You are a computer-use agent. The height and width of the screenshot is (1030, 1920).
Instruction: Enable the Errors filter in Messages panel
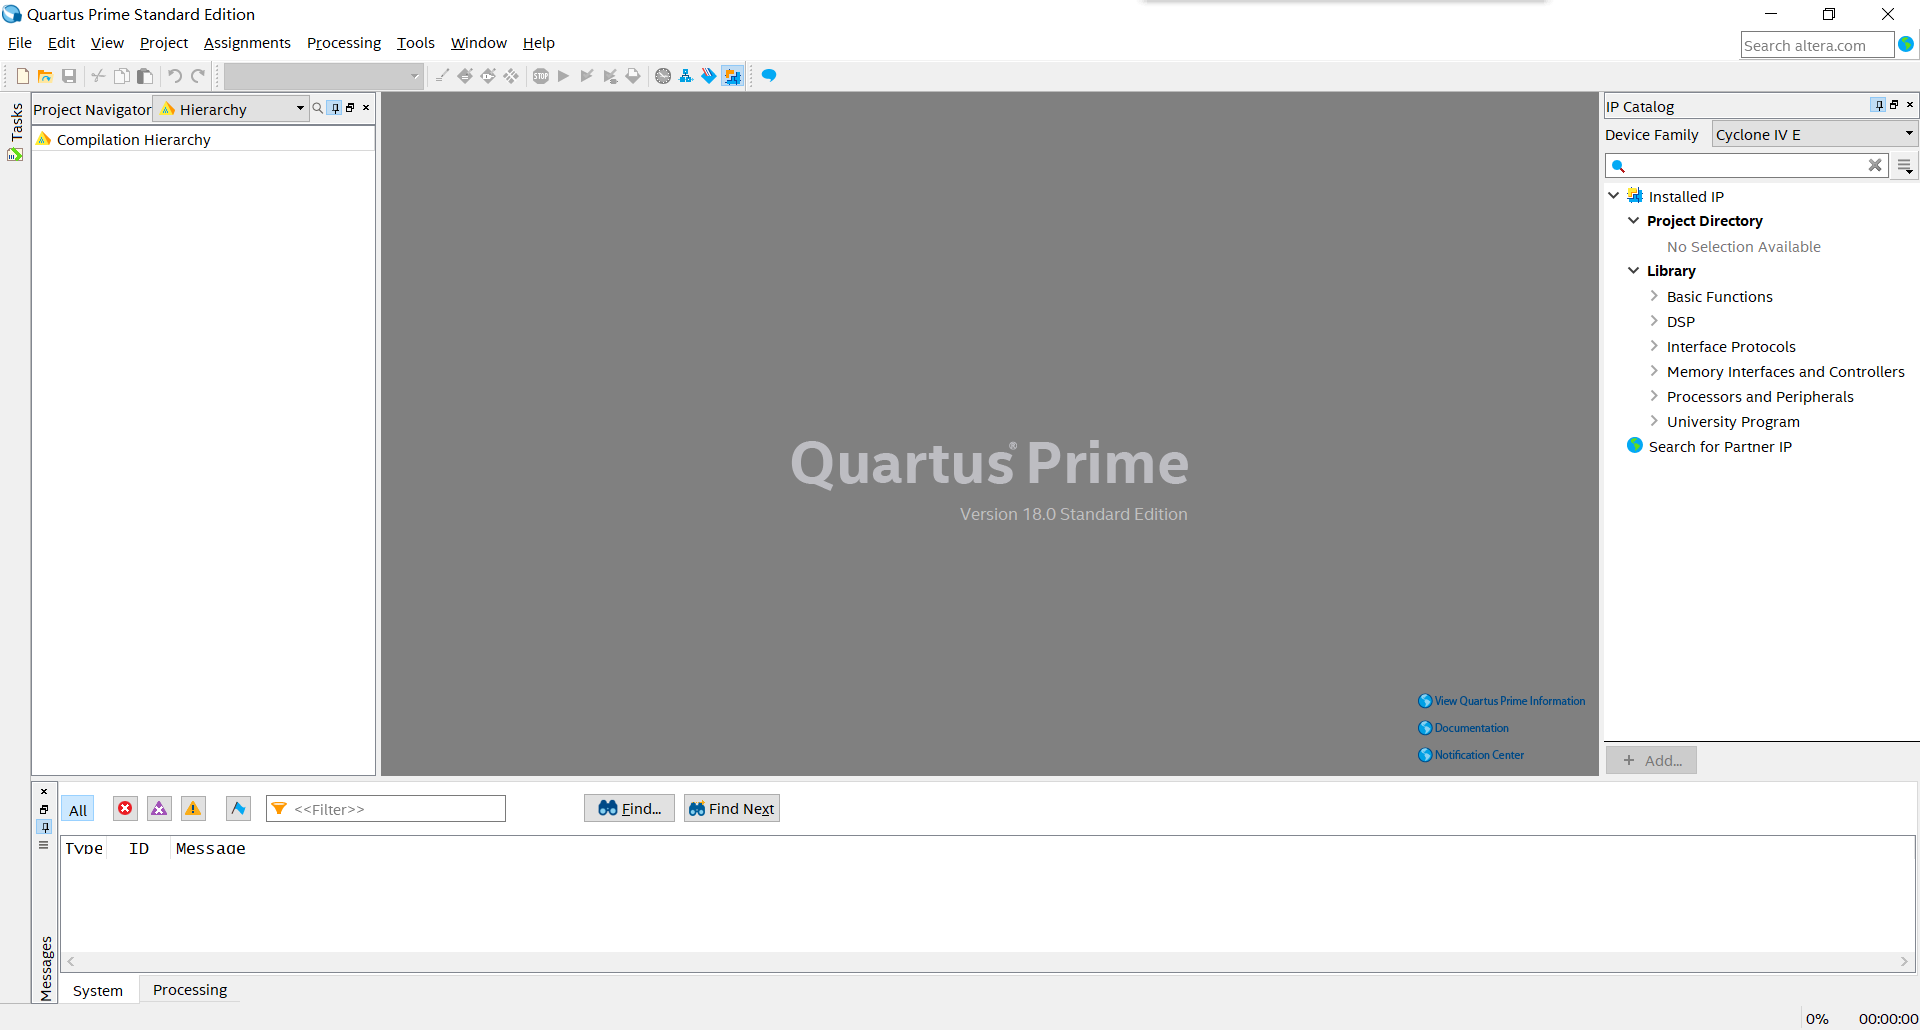click(124, 808)
